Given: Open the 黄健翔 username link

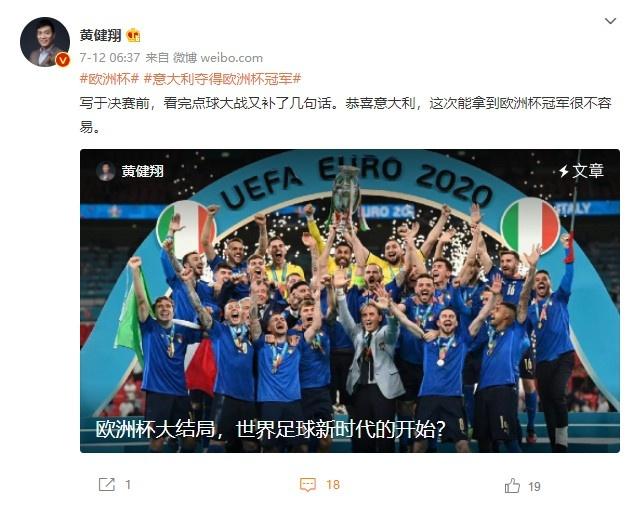Looking at the screenshot, I should tap(100, 35).
